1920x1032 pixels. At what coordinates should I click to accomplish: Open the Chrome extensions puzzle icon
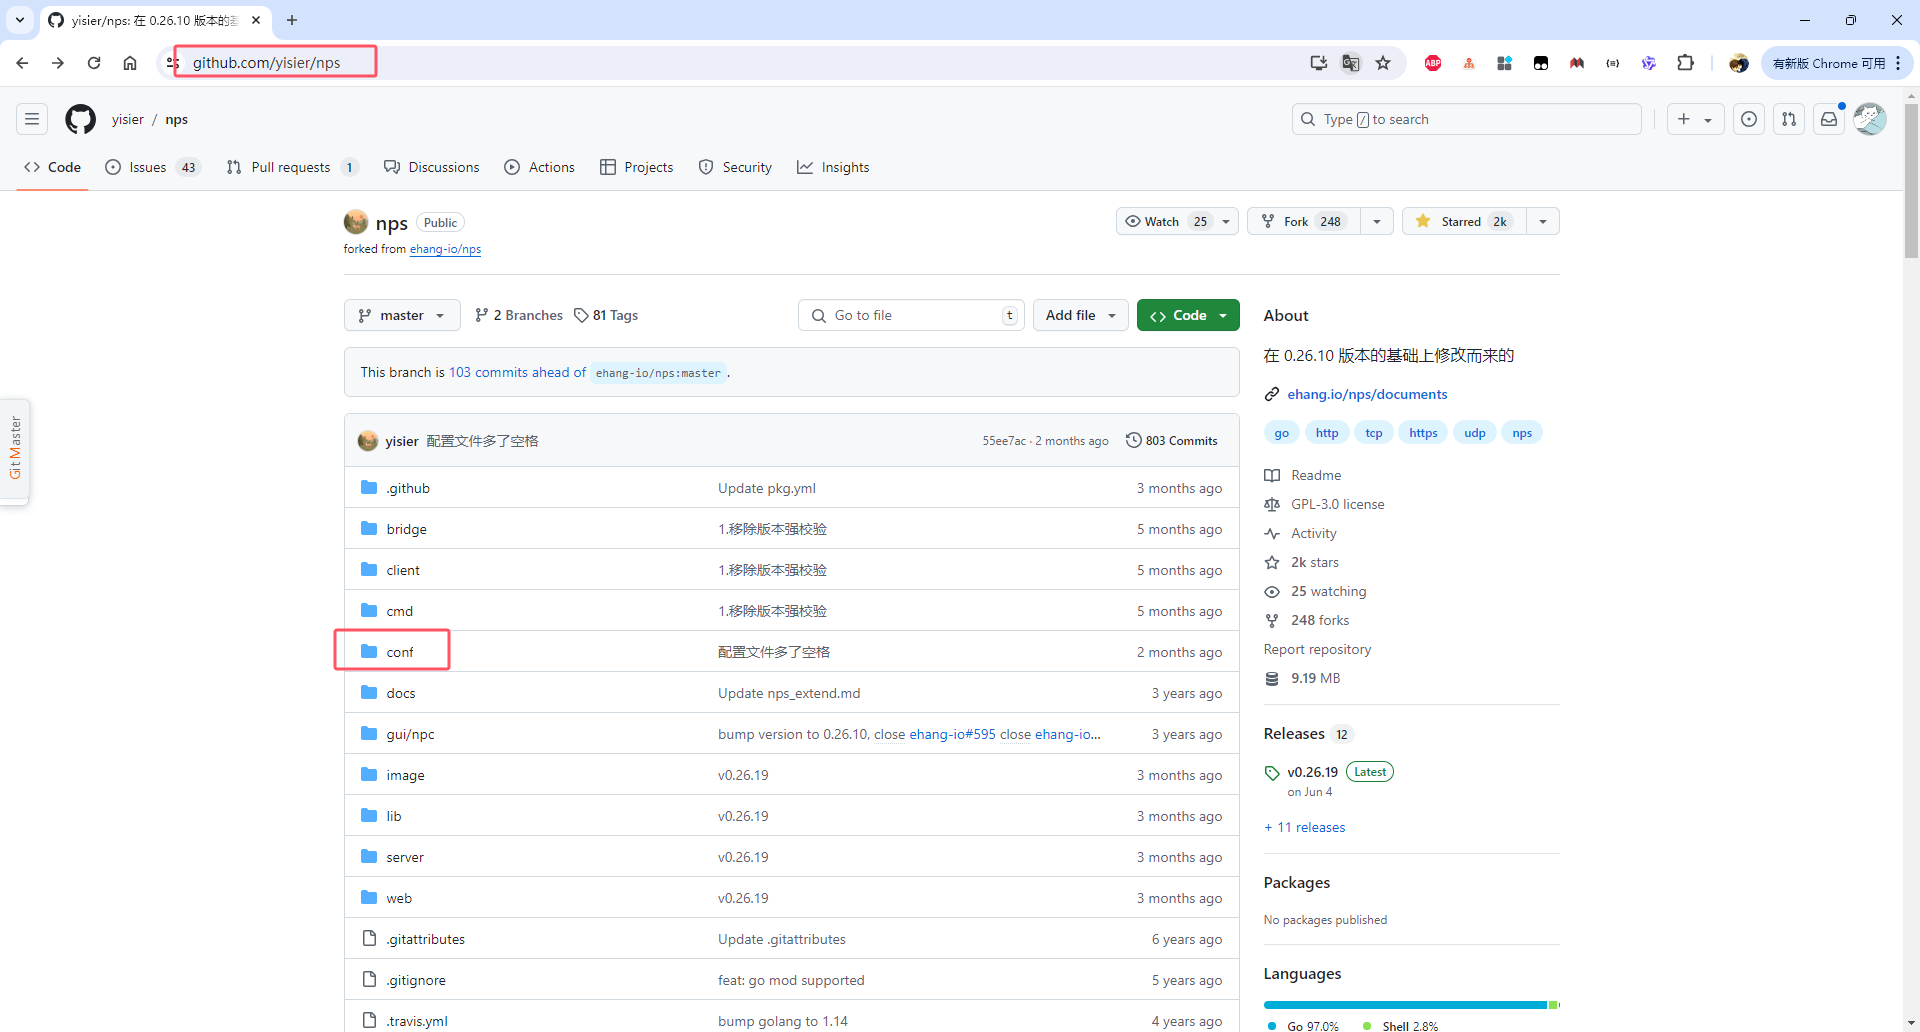(1685, 63)
